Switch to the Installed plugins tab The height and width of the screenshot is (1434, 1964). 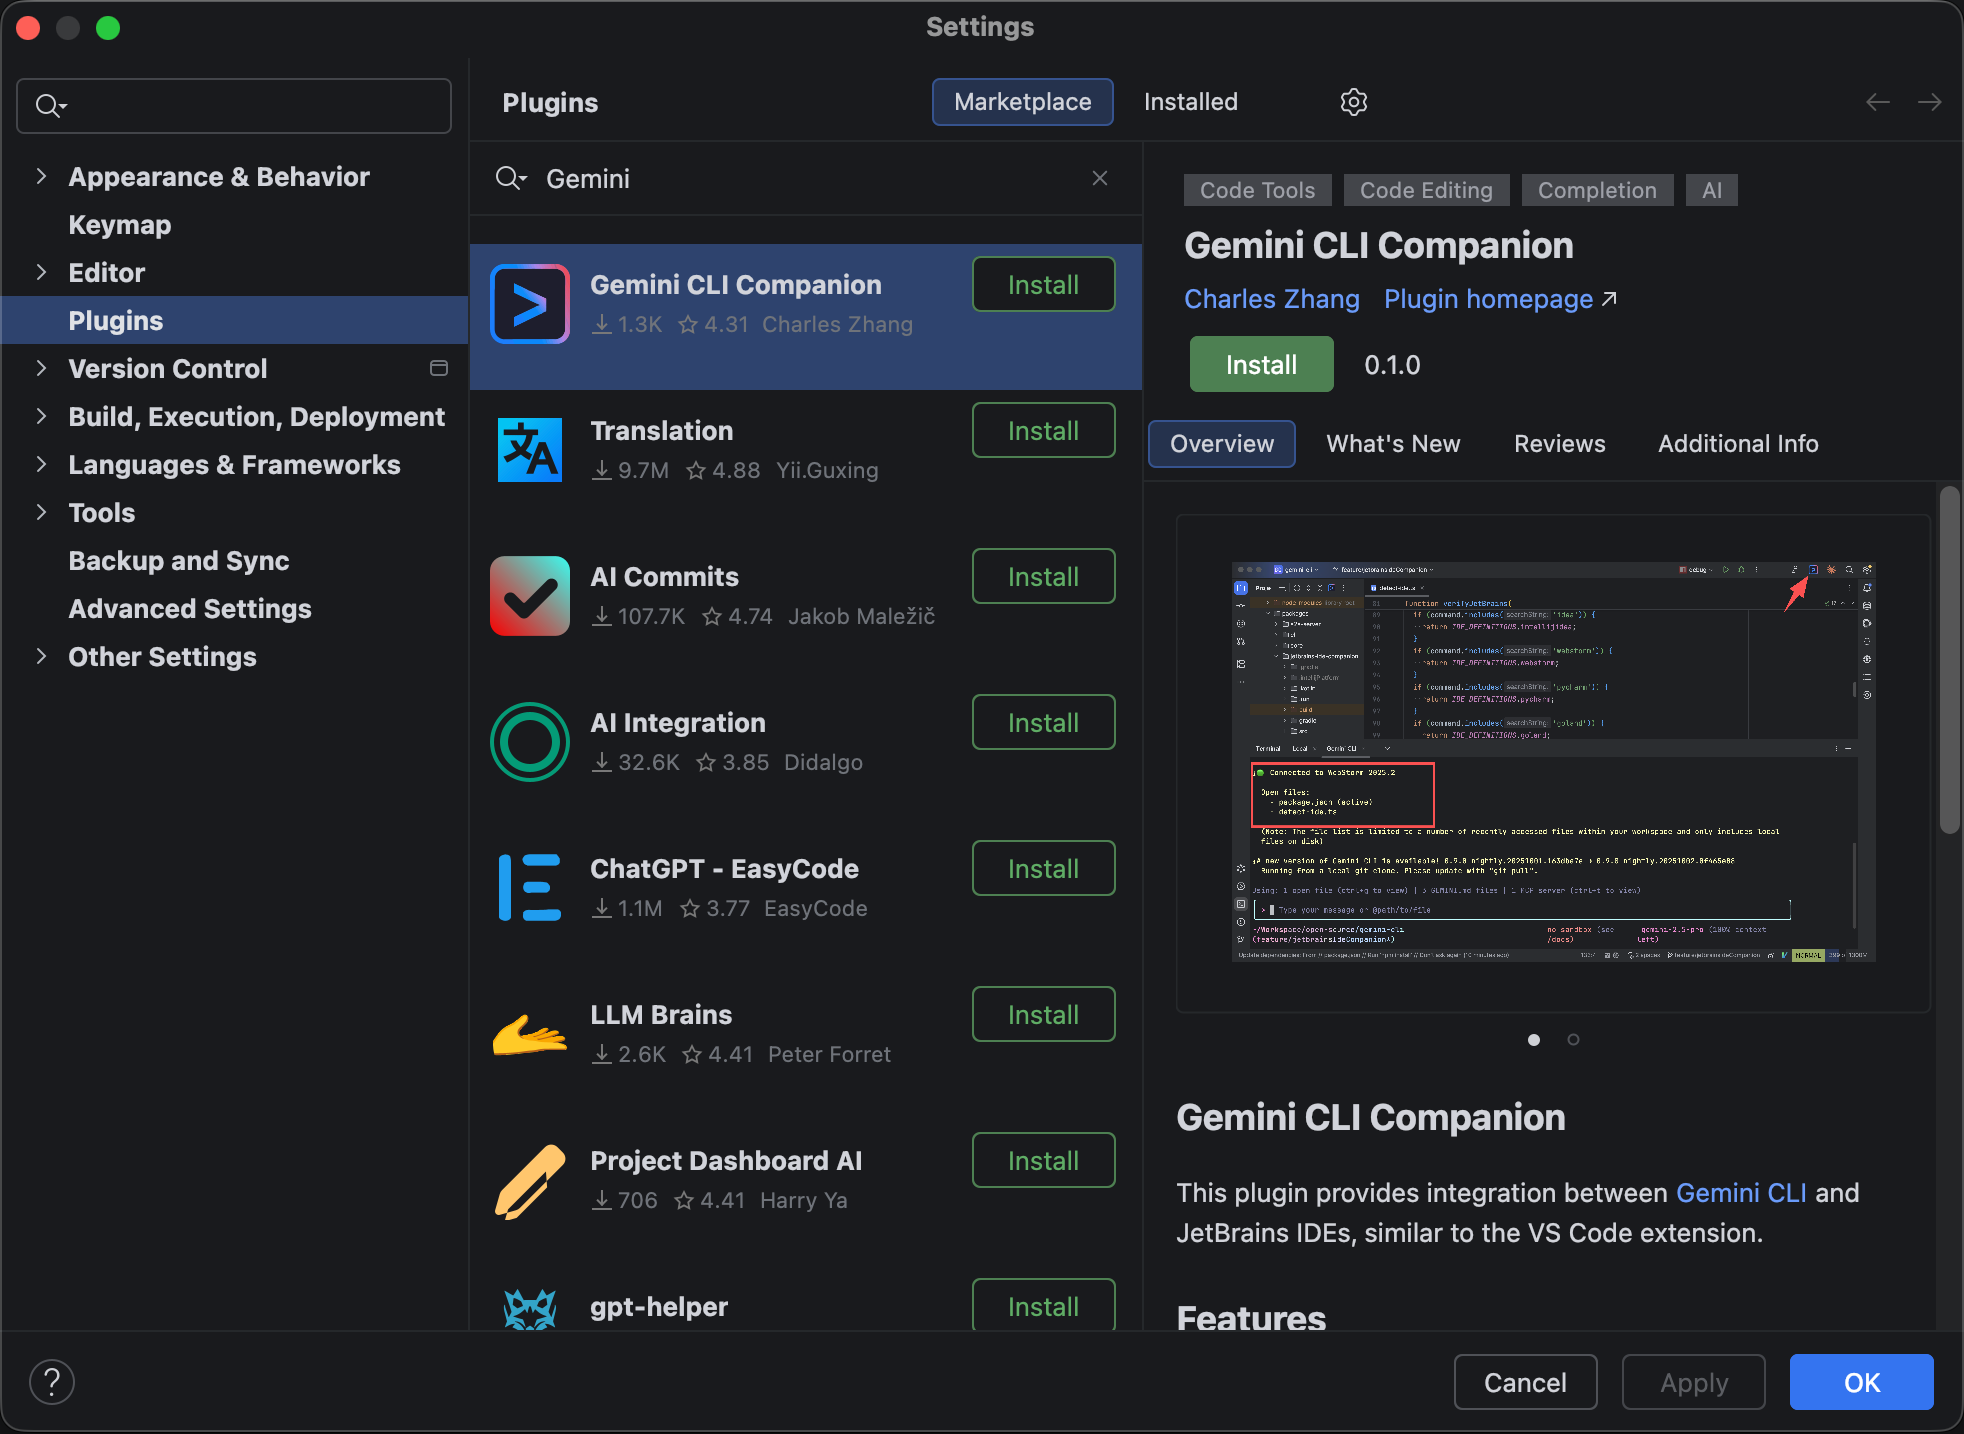click(1190, 102)
